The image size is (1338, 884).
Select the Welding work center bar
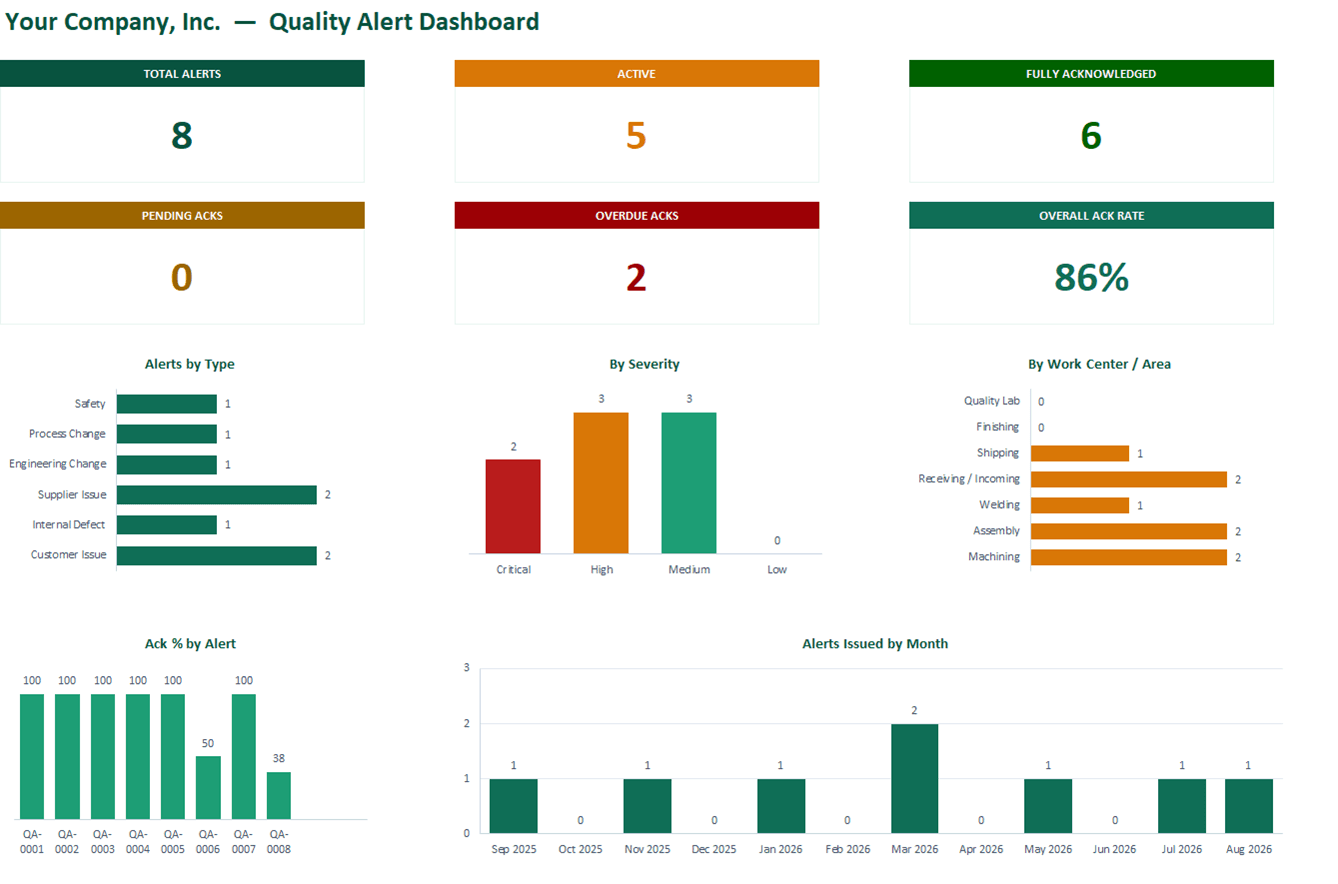click(x=1080, y=505)
